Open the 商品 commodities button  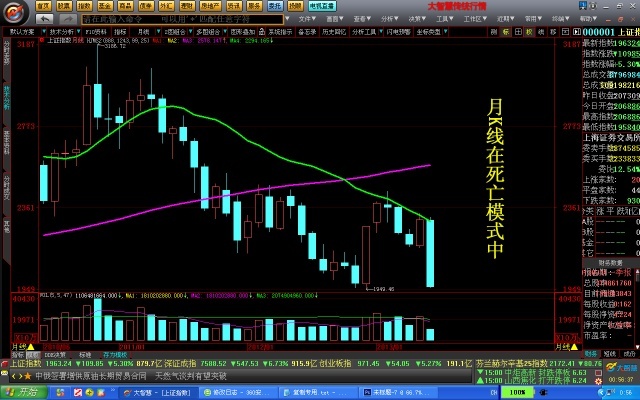coord(125,6)
